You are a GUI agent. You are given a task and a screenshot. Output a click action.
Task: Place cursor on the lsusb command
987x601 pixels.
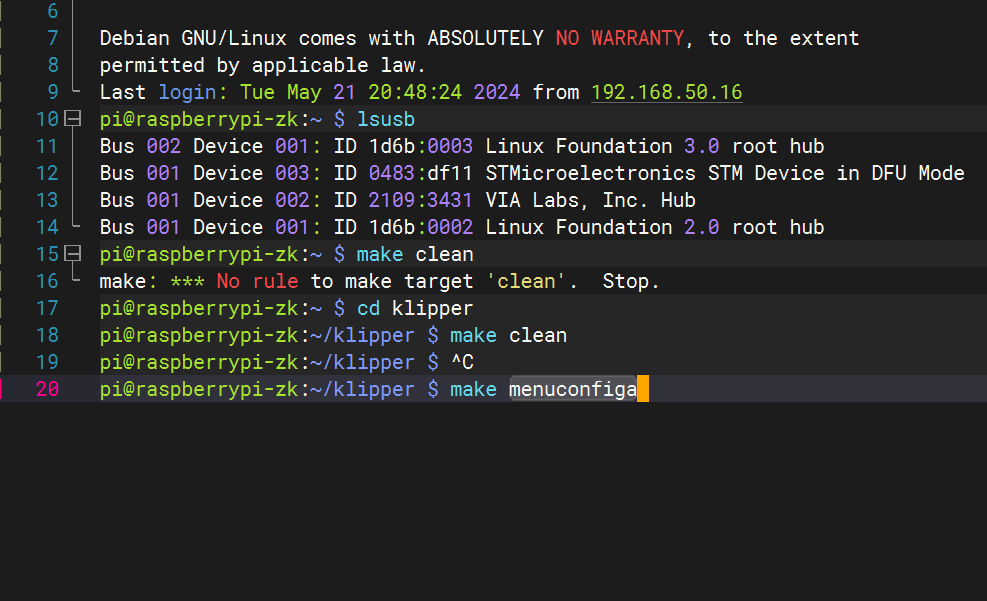click(386, 119)
